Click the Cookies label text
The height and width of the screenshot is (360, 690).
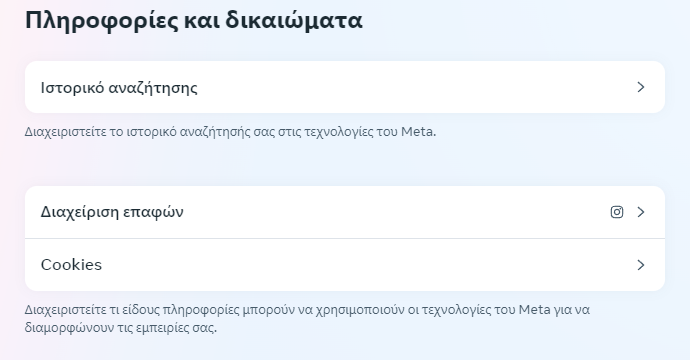tap(71, 265)
